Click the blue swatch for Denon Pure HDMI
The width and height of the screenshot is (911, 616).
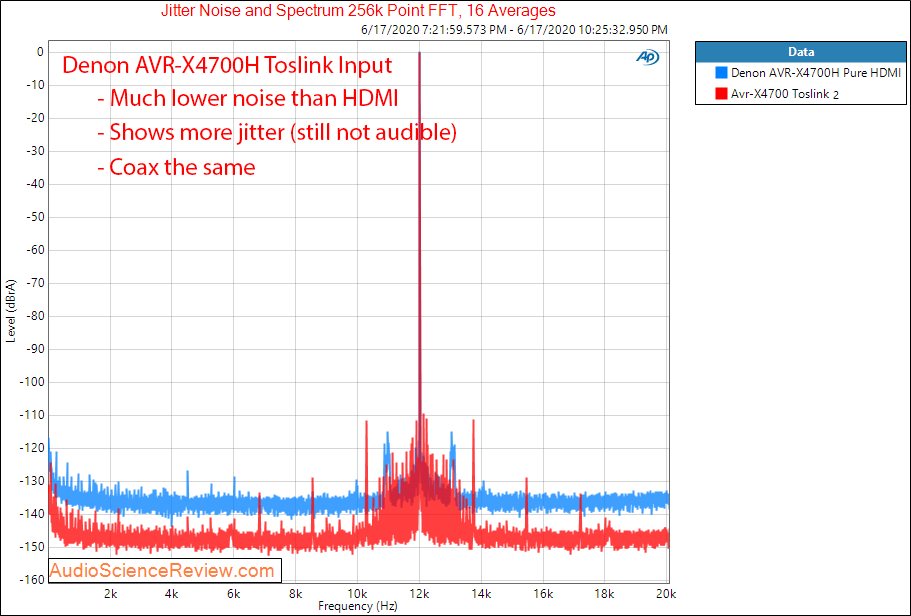click(x=722, y=73)
